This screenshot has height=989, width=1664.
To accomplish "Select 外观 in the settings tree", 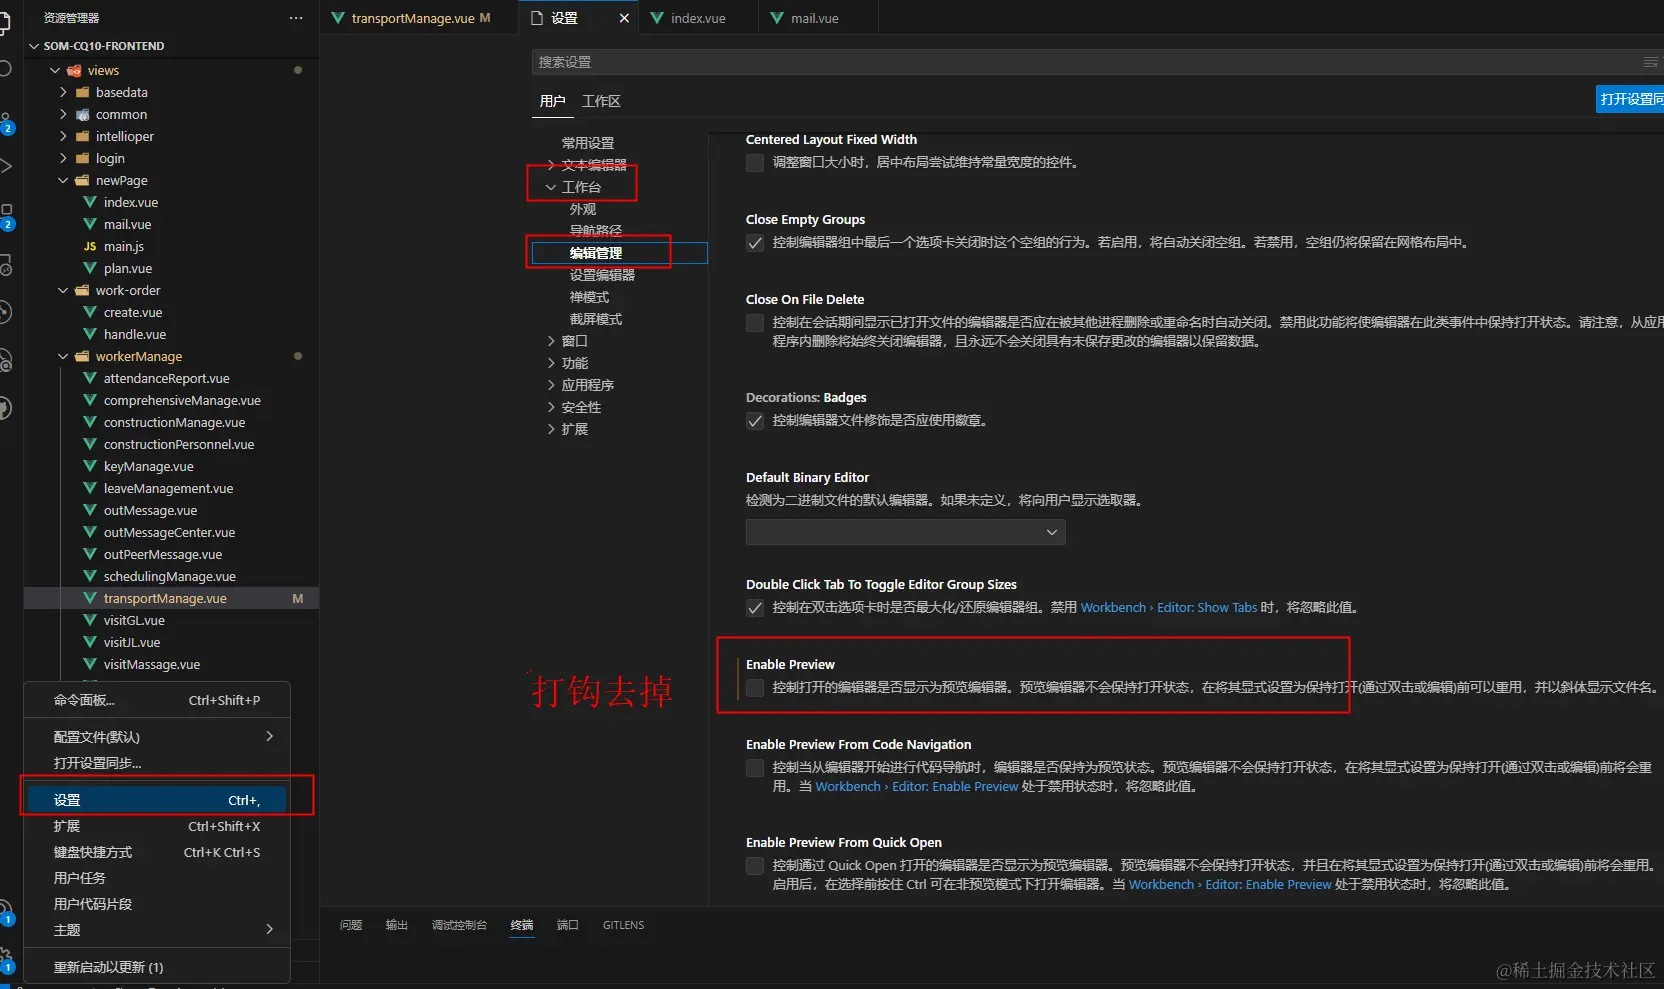I will (583, 209).
